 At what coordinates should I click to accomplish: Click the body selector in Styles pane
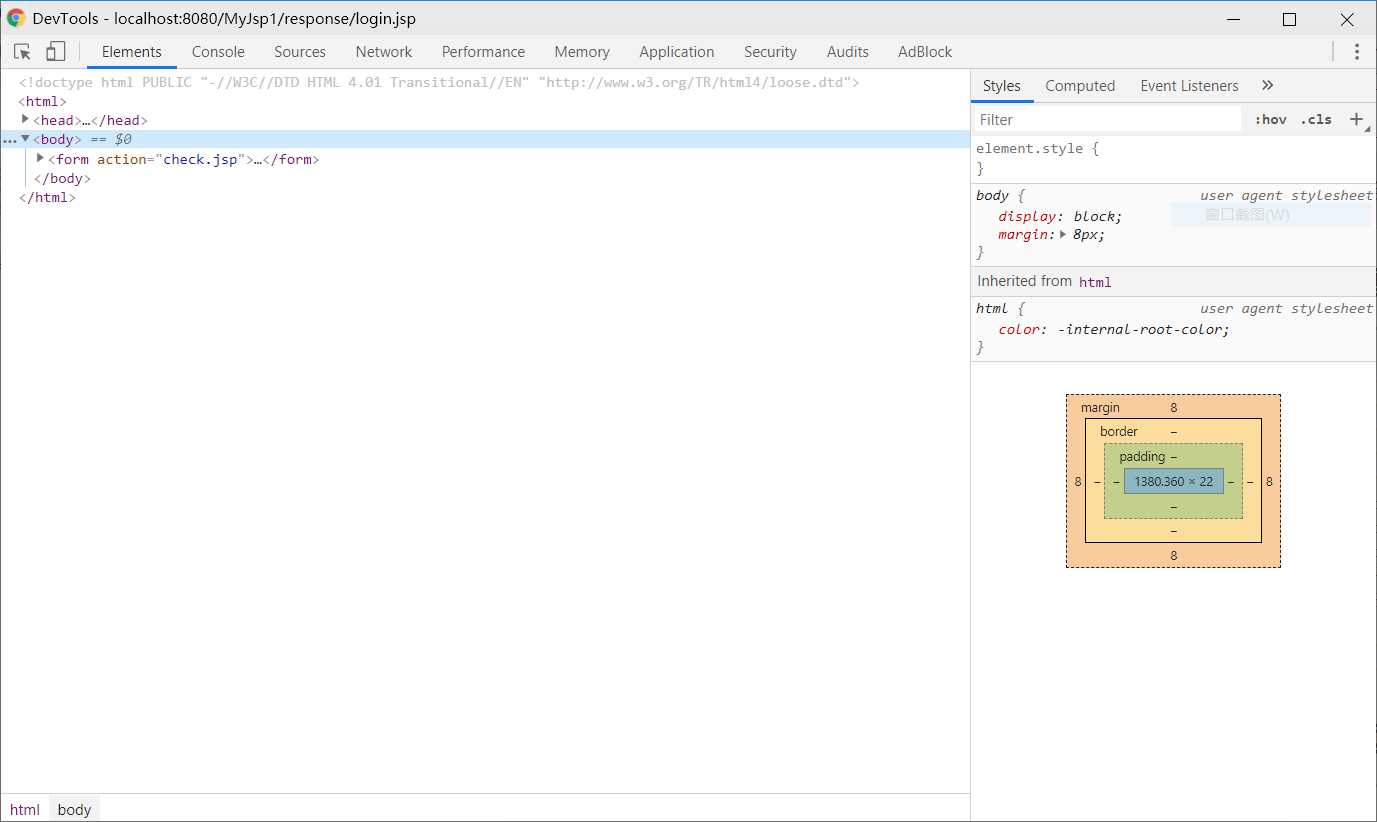coord(992,196)
